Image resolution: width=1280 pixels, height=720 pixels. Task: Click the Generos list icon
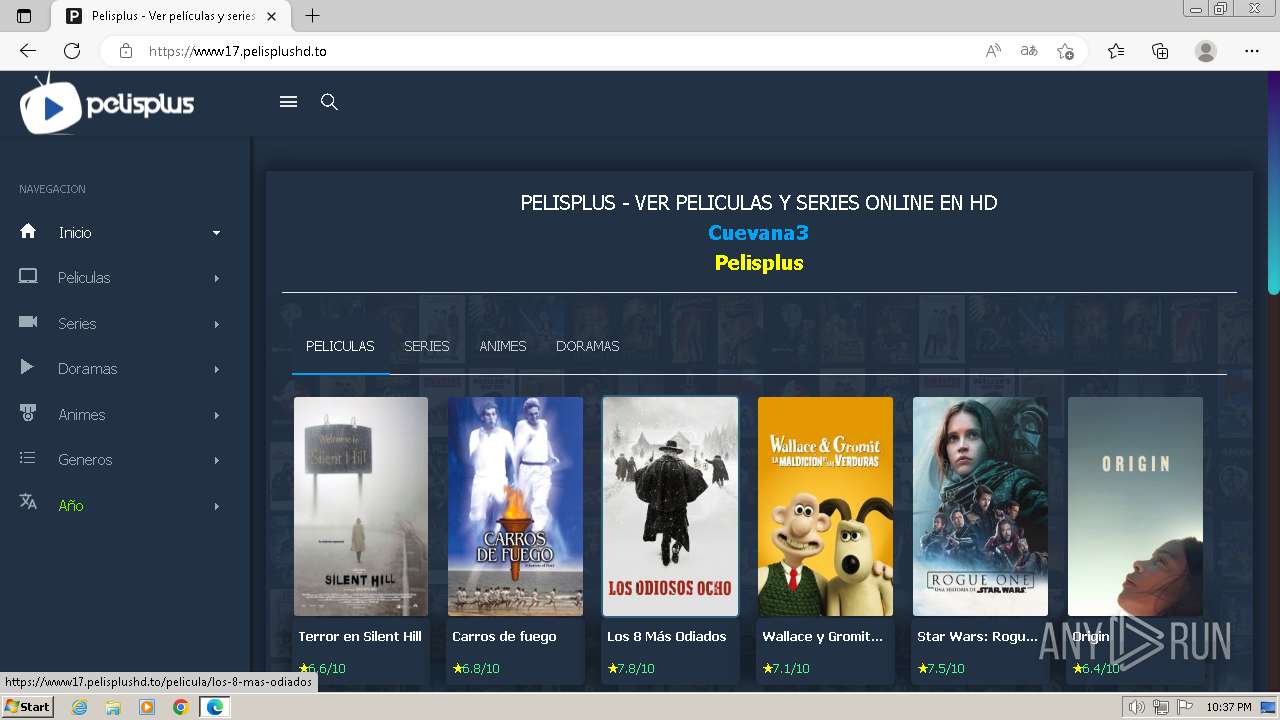click(x=28, y=458)
